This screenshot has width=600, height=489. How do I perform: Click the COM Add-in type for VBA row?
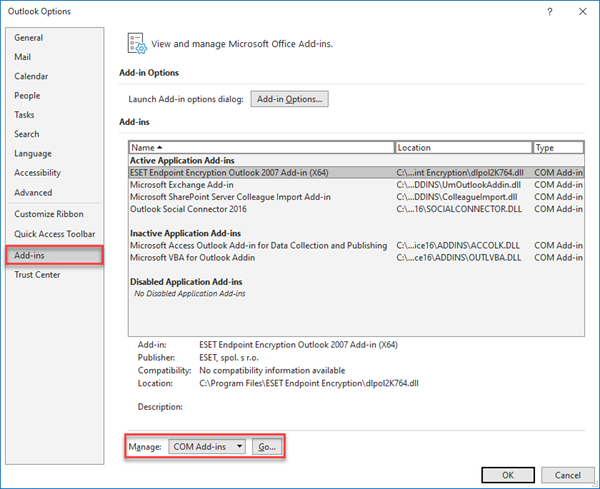(558, 258)
